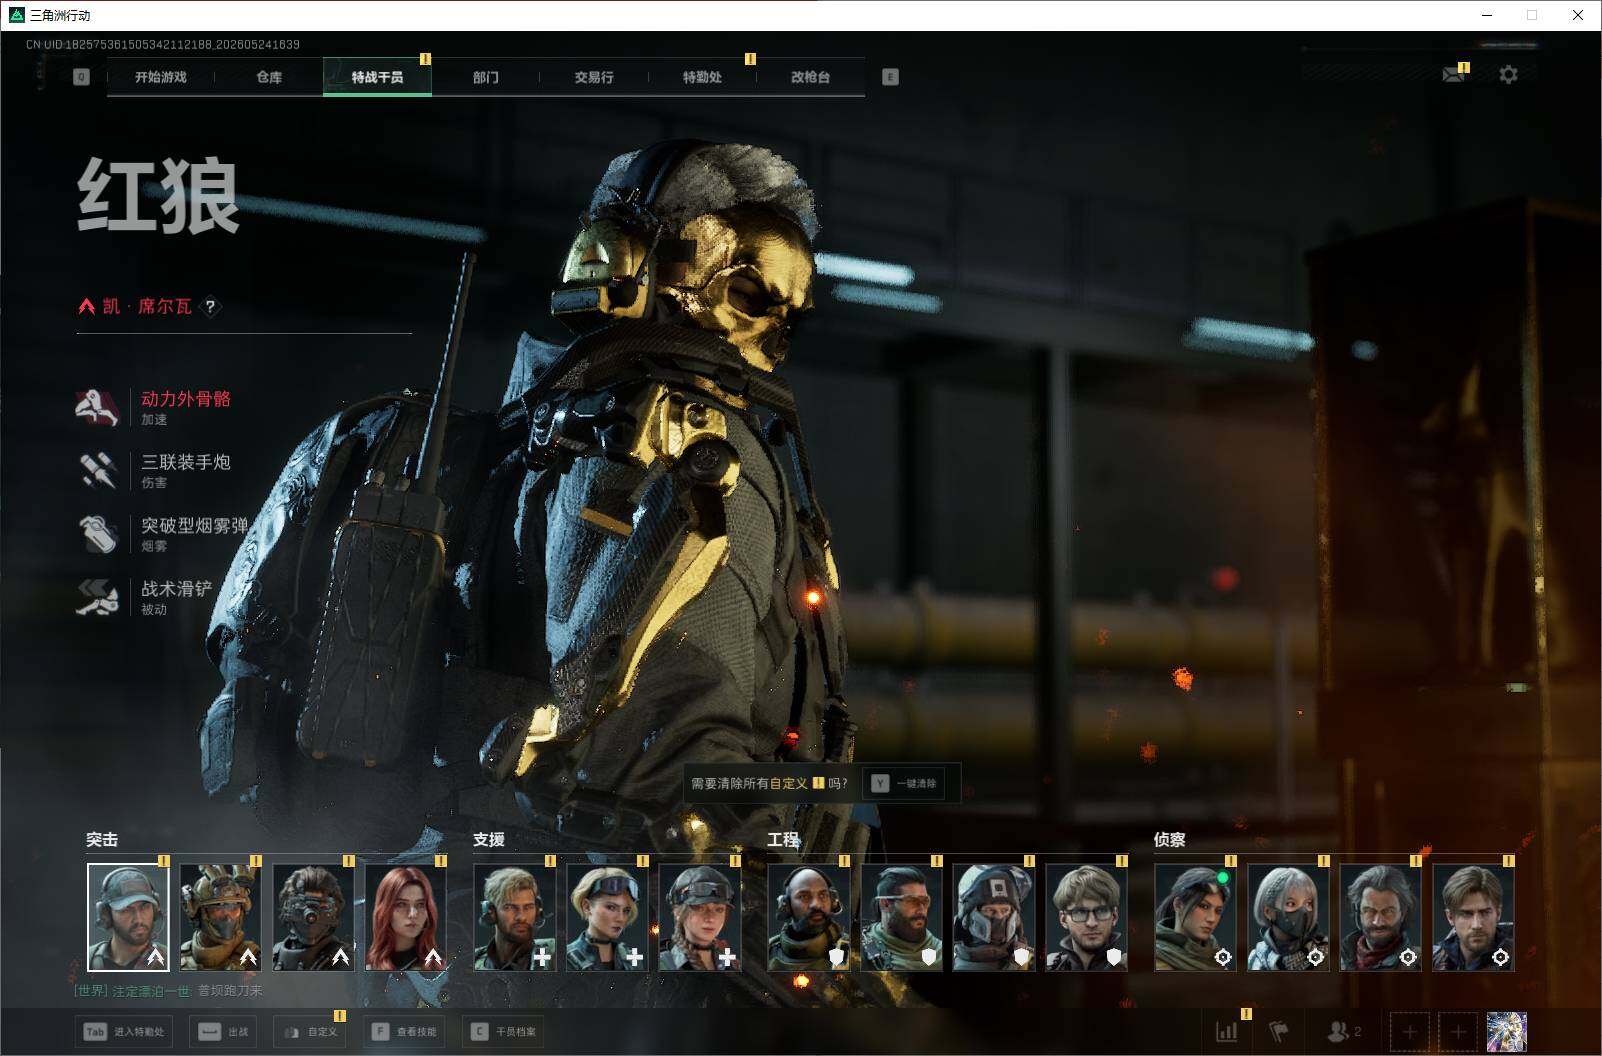1602x1056 pixels.
Task: Invite a teammate via the left empty slot
Action: click(x=1409, y=1031)
